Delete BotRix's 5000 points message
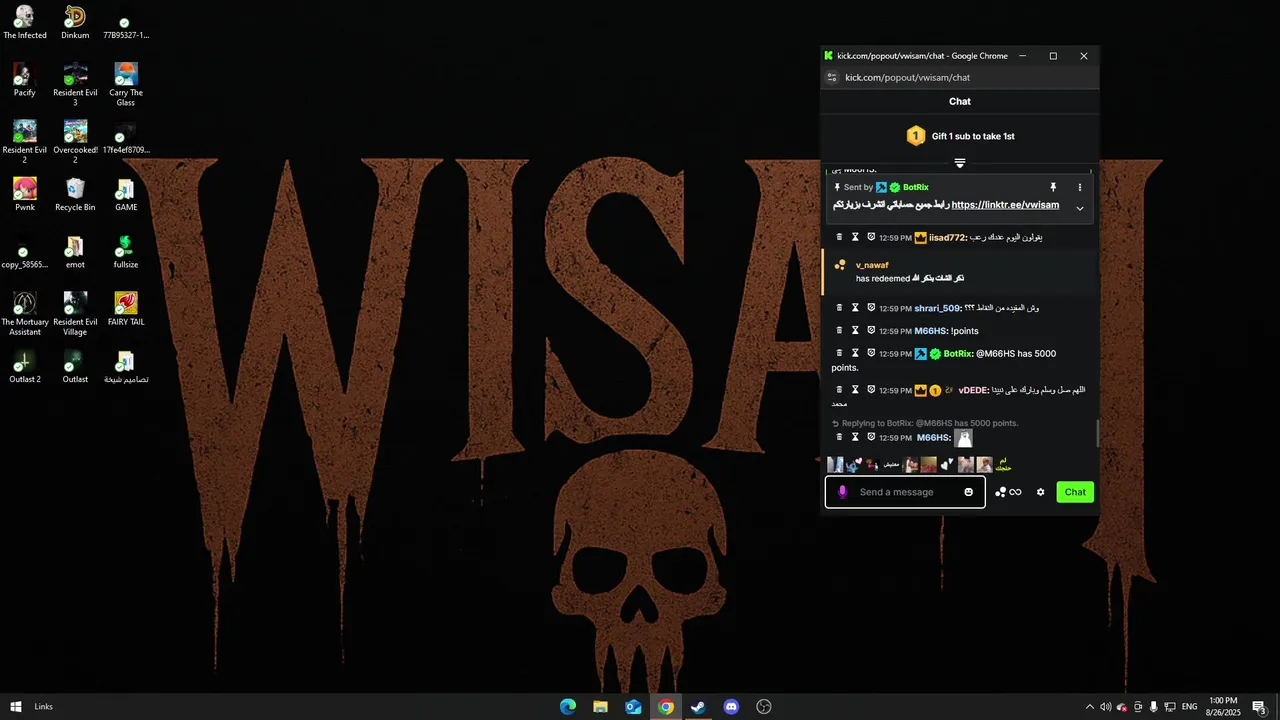The width and height of the screenshot is (1280, 720). 839,353
